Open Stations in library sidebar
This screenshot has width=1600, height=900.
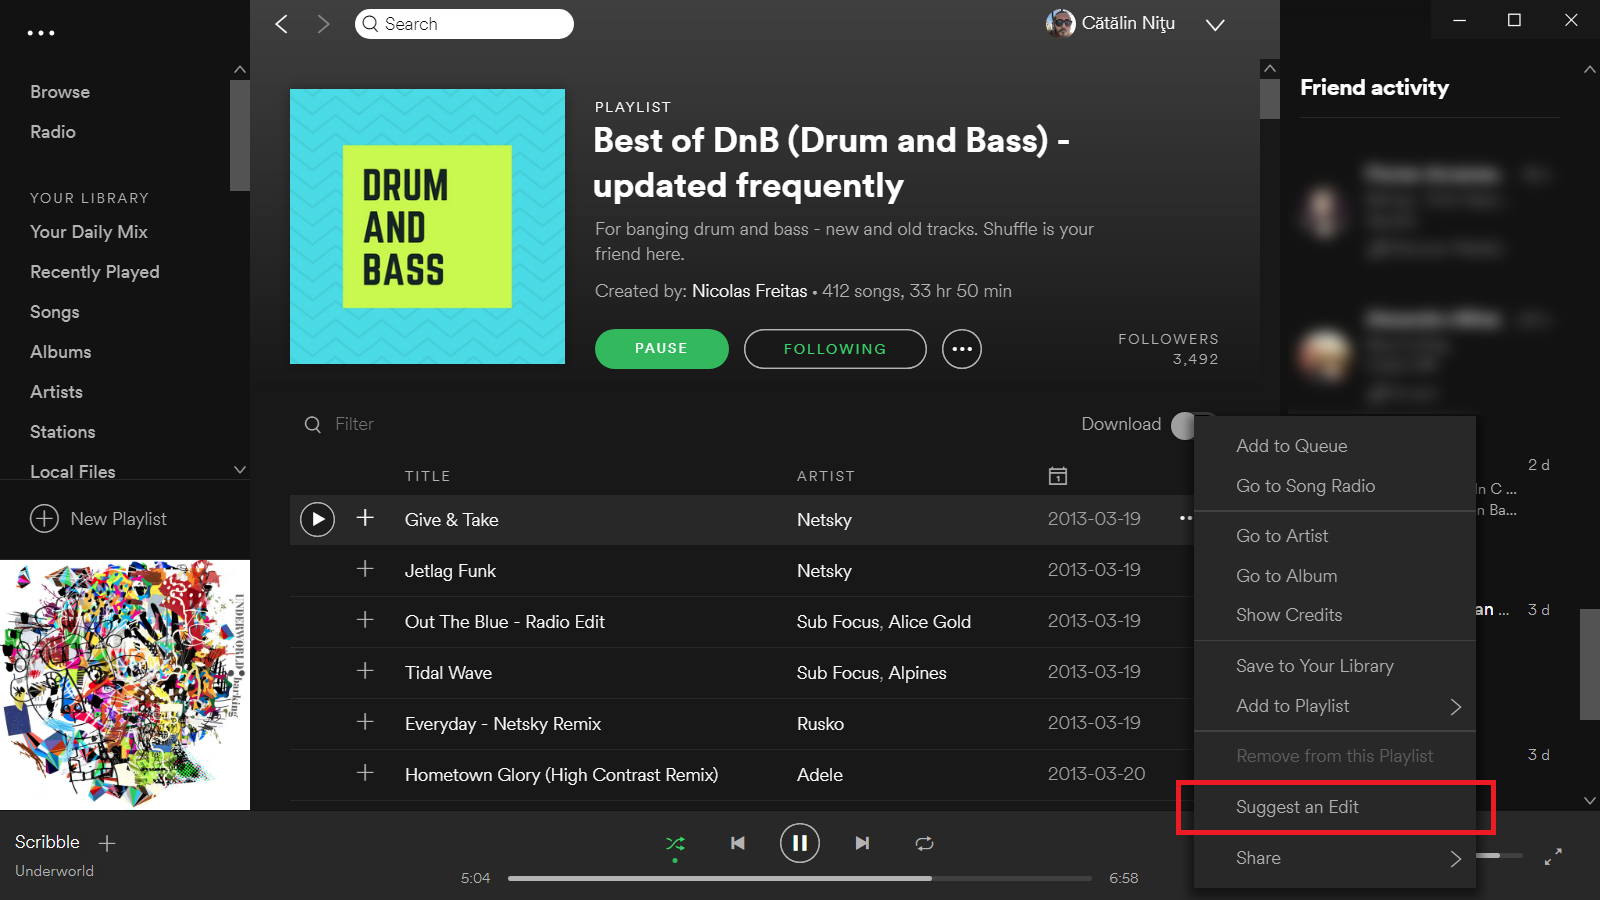point(63,432)
